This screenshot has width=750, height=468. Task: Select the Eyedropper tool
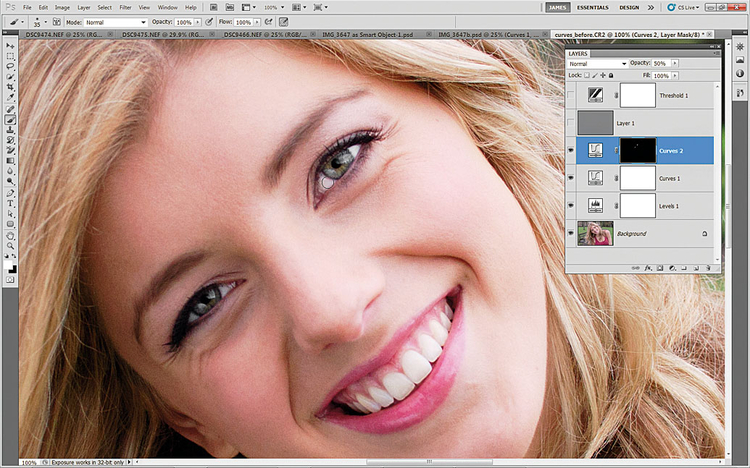click(10, 97)
